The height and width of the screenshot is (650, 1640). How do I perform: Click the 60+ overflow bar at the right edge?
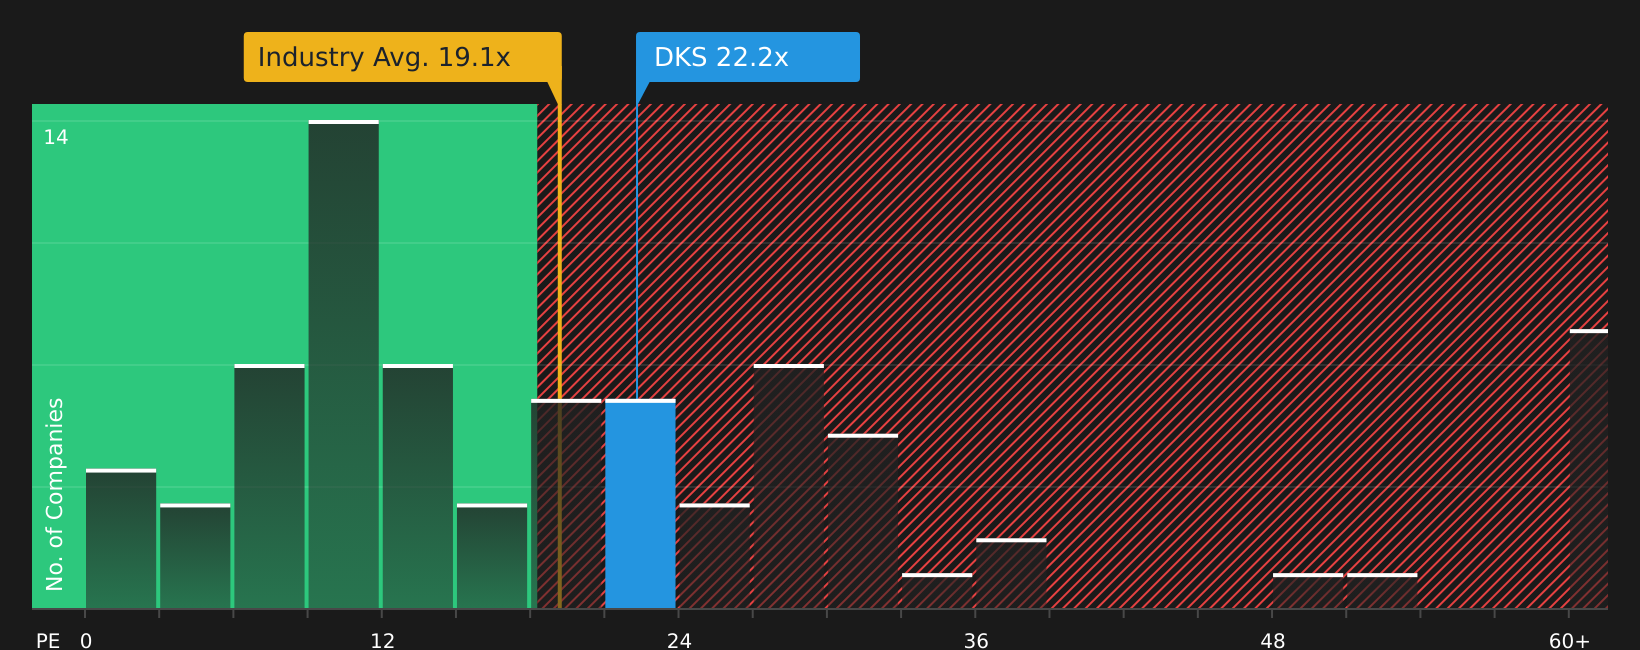pos(1589,469)
